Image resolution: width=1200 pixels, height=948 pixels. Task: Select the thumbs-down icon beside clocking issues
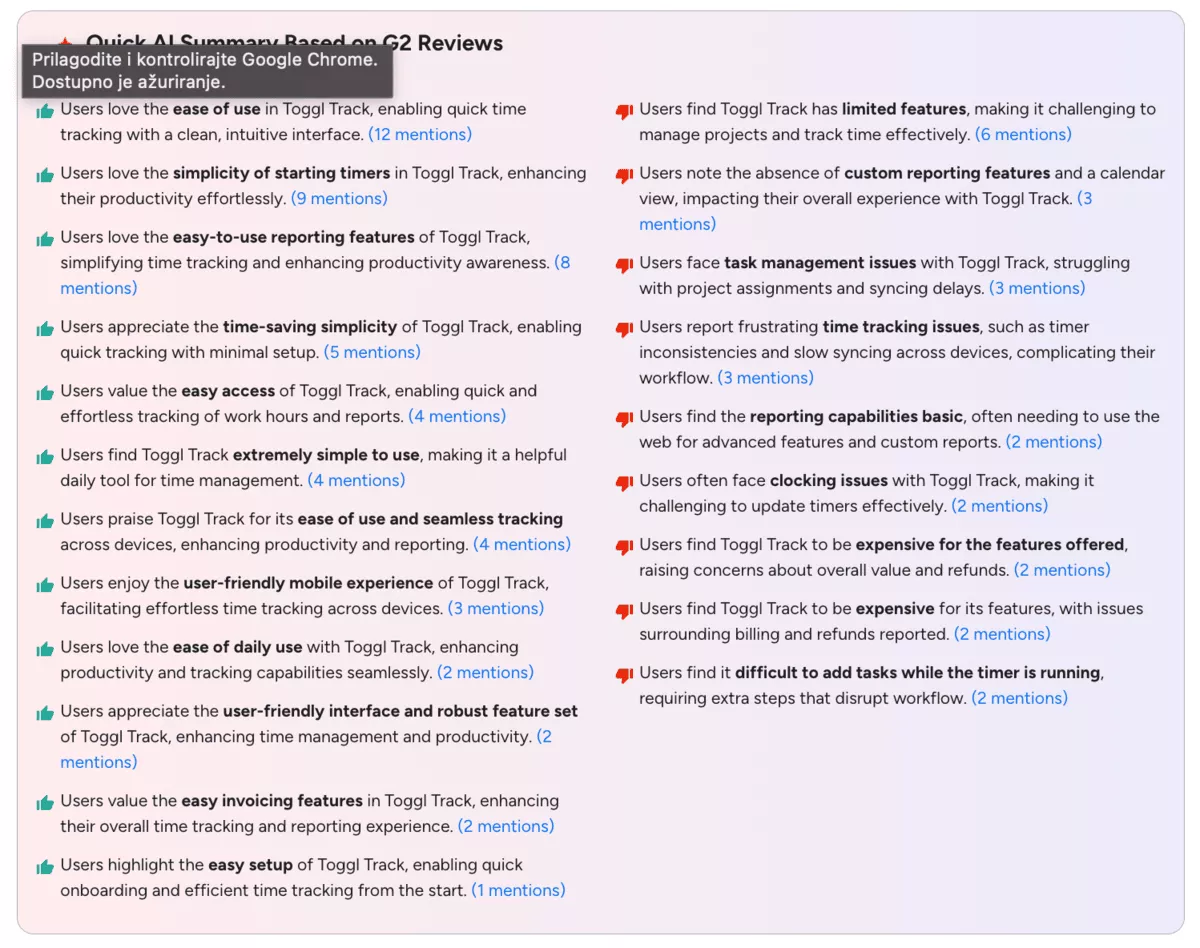pyautogui.click(x=623, y=481)
